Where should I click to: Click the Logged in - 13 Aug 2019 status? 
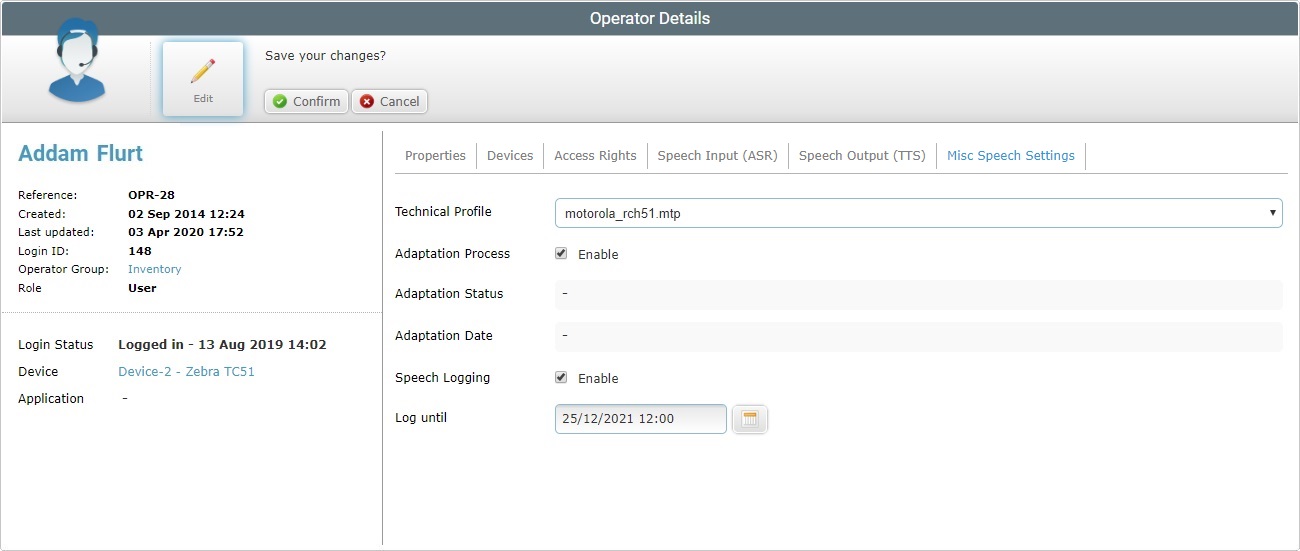pos(222,345)
